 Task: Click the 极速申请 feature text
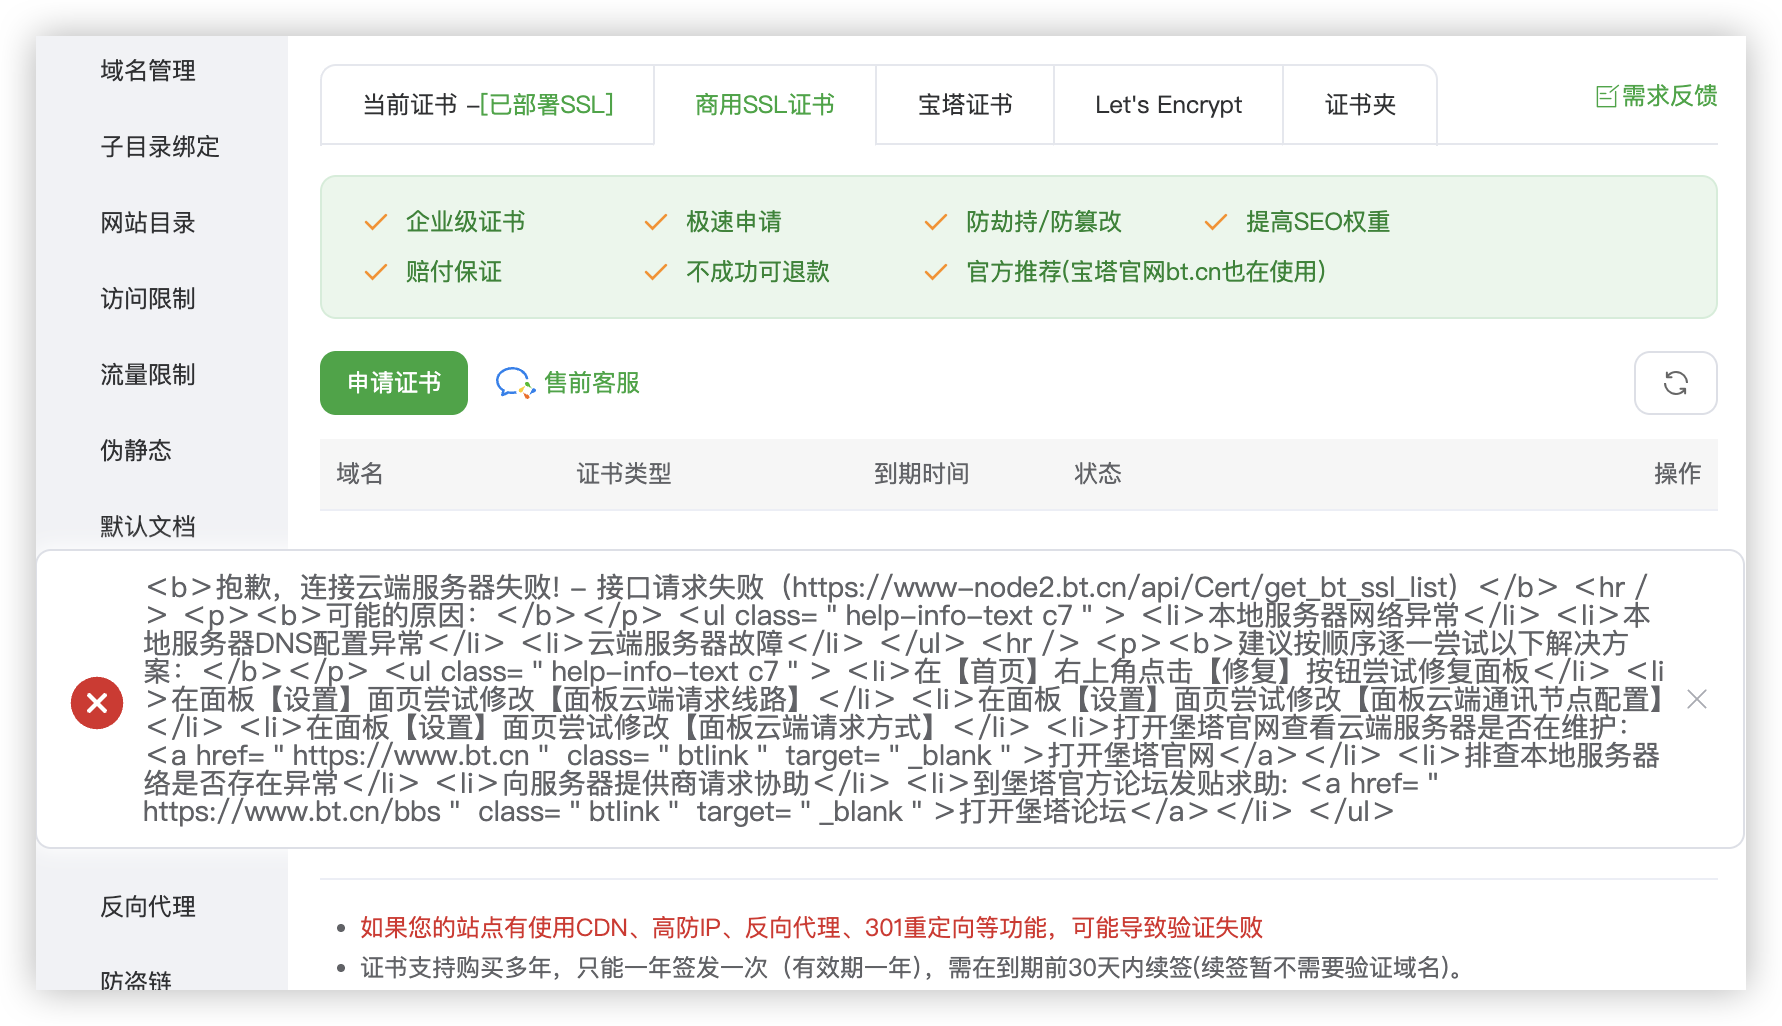pos(734,222)
